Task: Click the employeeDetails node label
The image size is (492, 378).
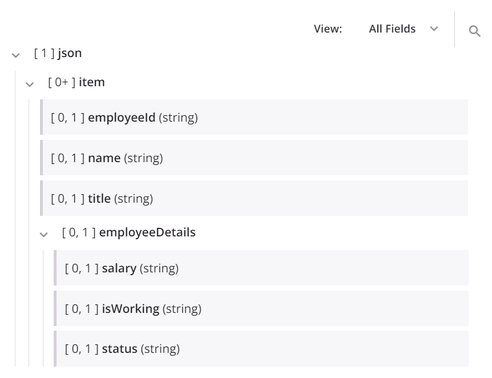Action: click(x=147, y=232)
